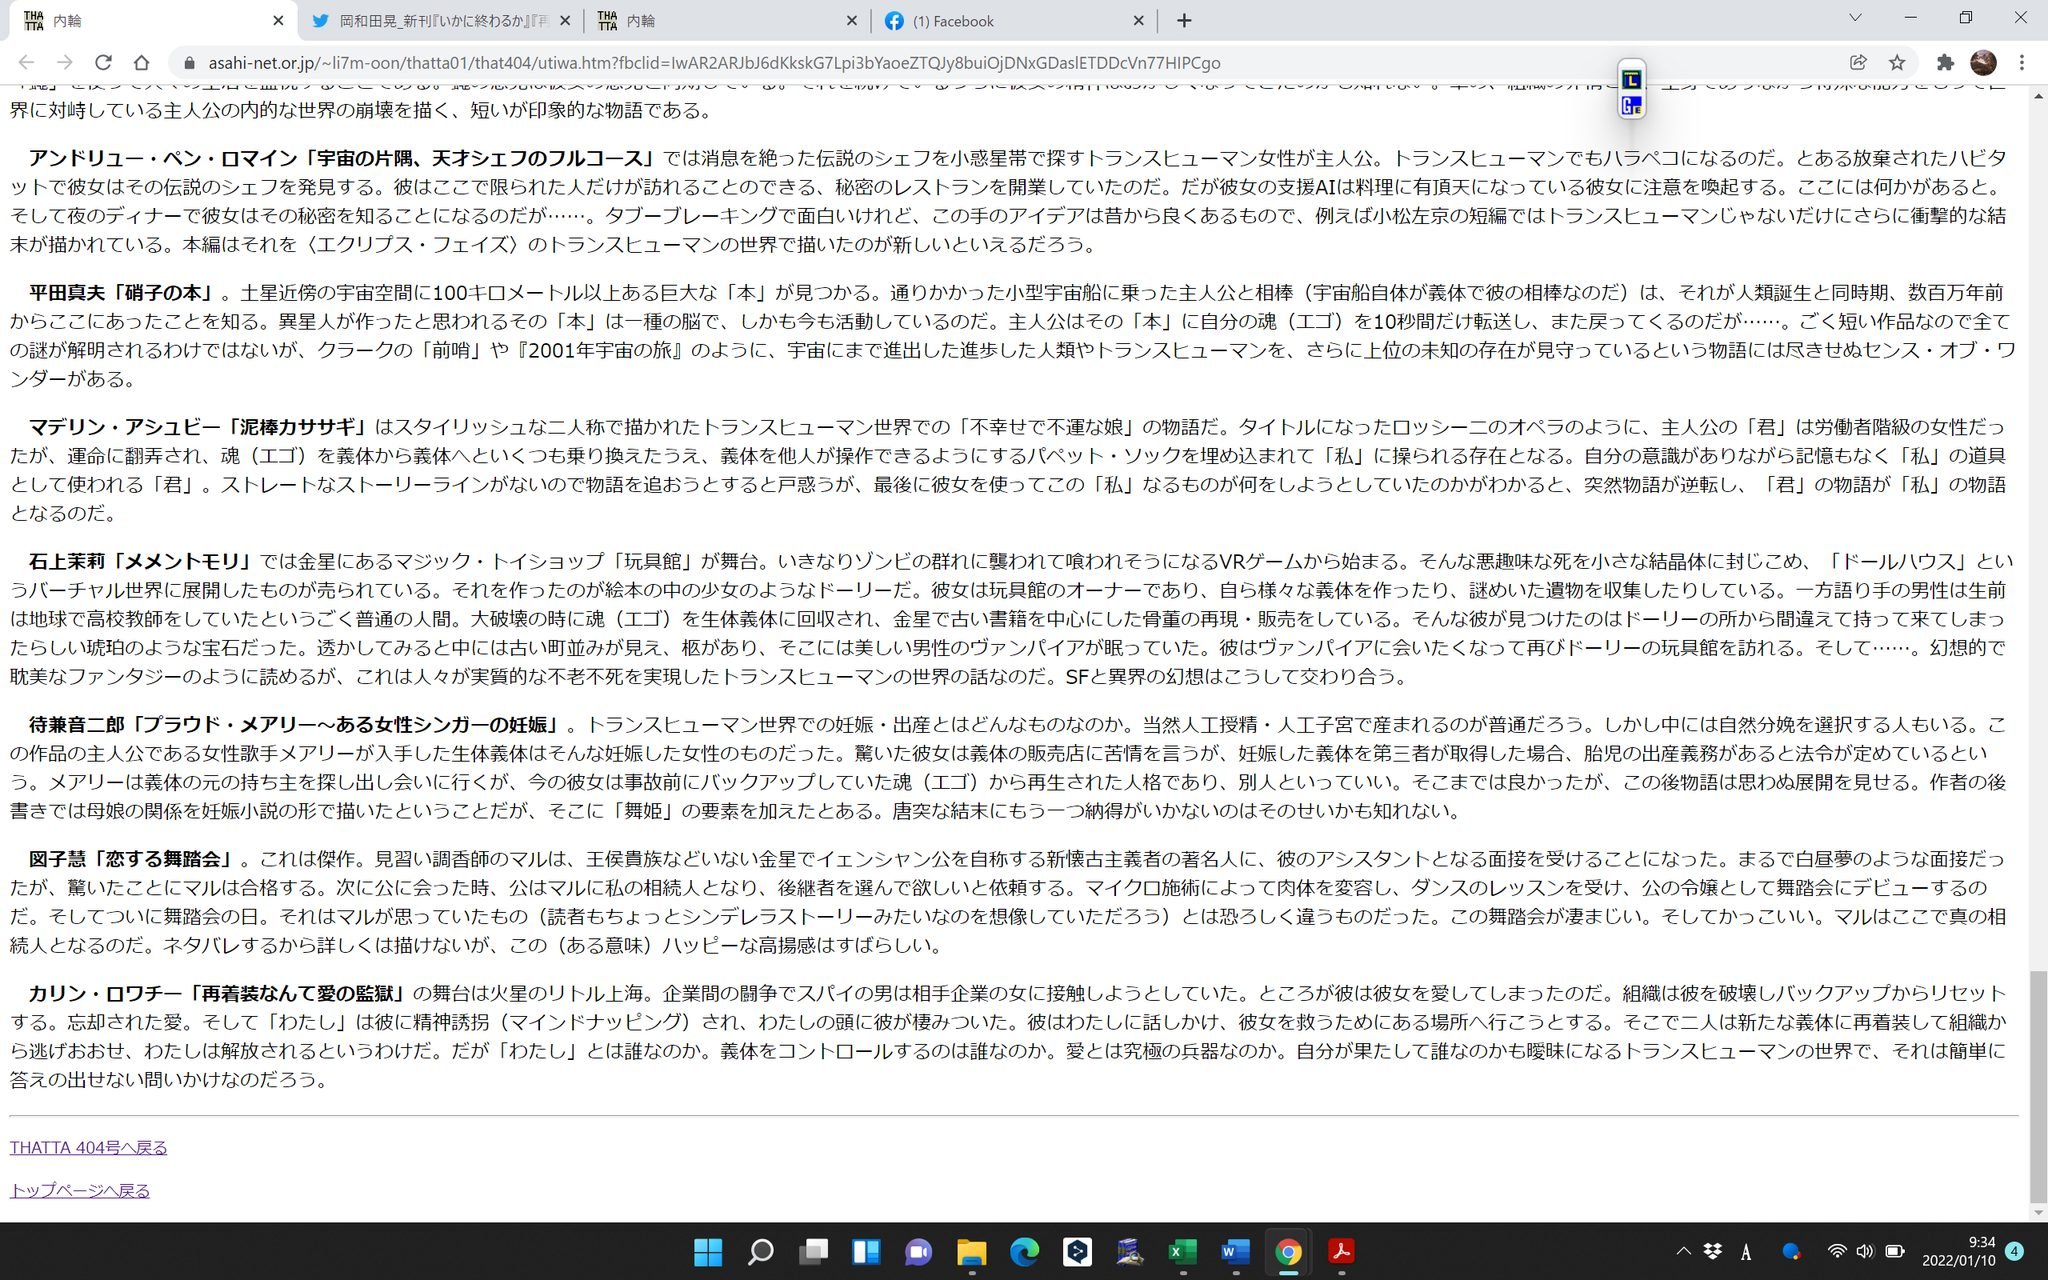This screenshot has height=1280, width=2048.
Task: Click the scrollbar down arrow
Action: click(2038, 1213)
